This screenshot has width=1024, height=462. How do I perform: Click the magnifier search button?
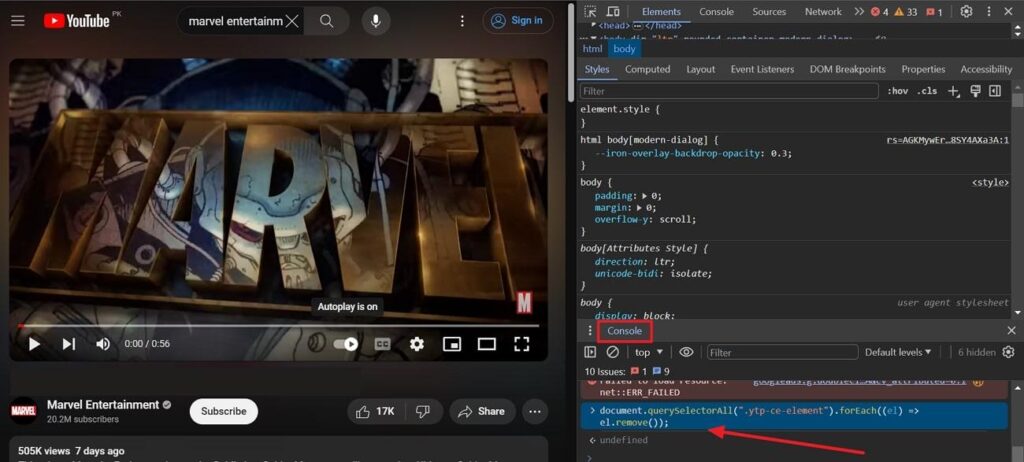point(327,21)
